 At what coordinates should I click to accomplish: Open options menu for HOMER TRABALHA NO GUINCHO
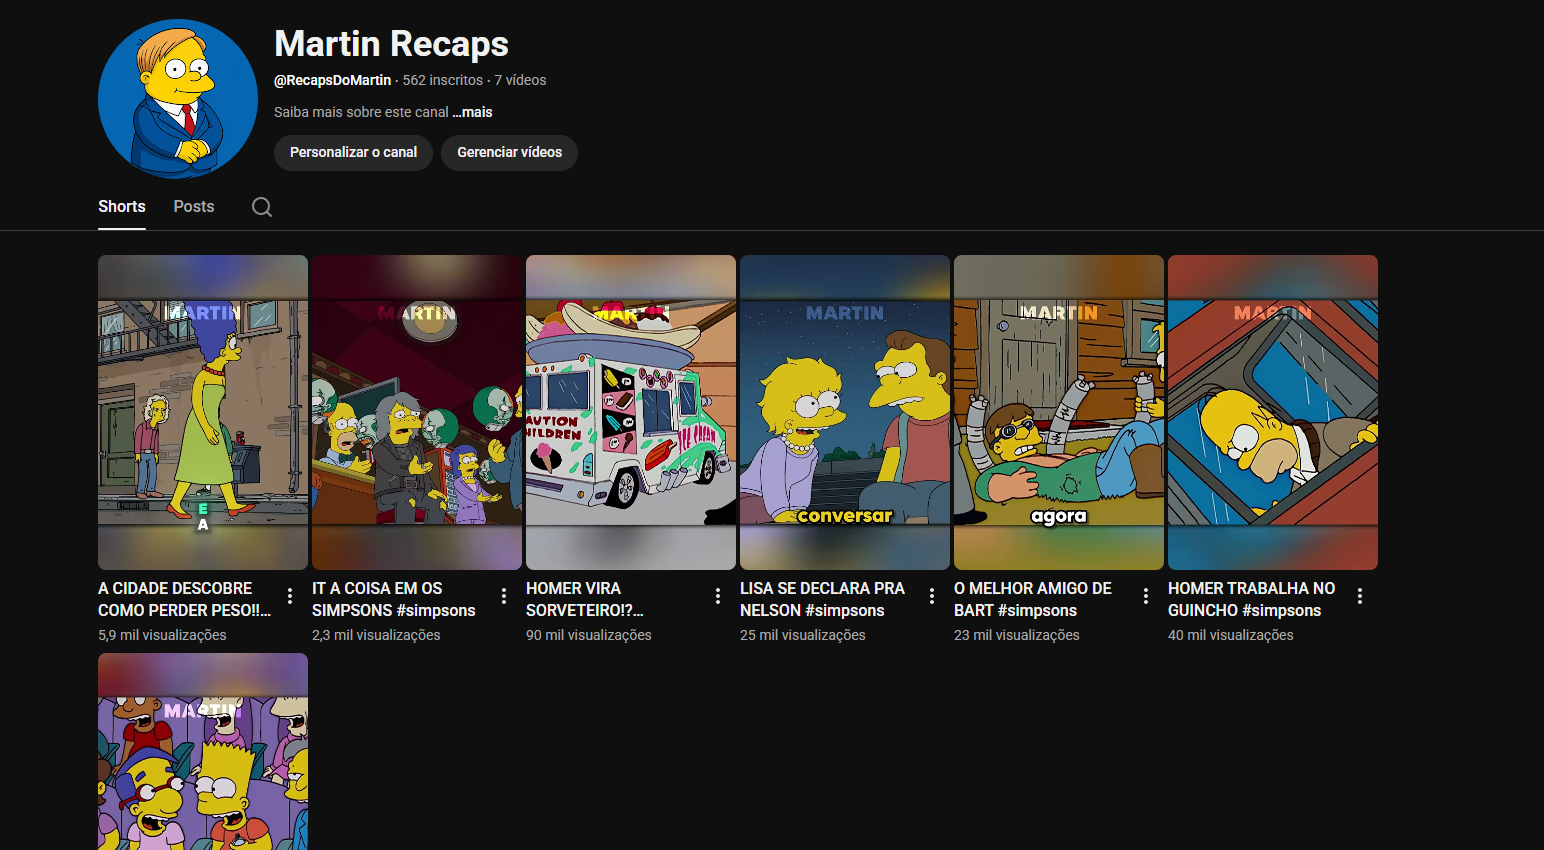[x=1360, y=596]
